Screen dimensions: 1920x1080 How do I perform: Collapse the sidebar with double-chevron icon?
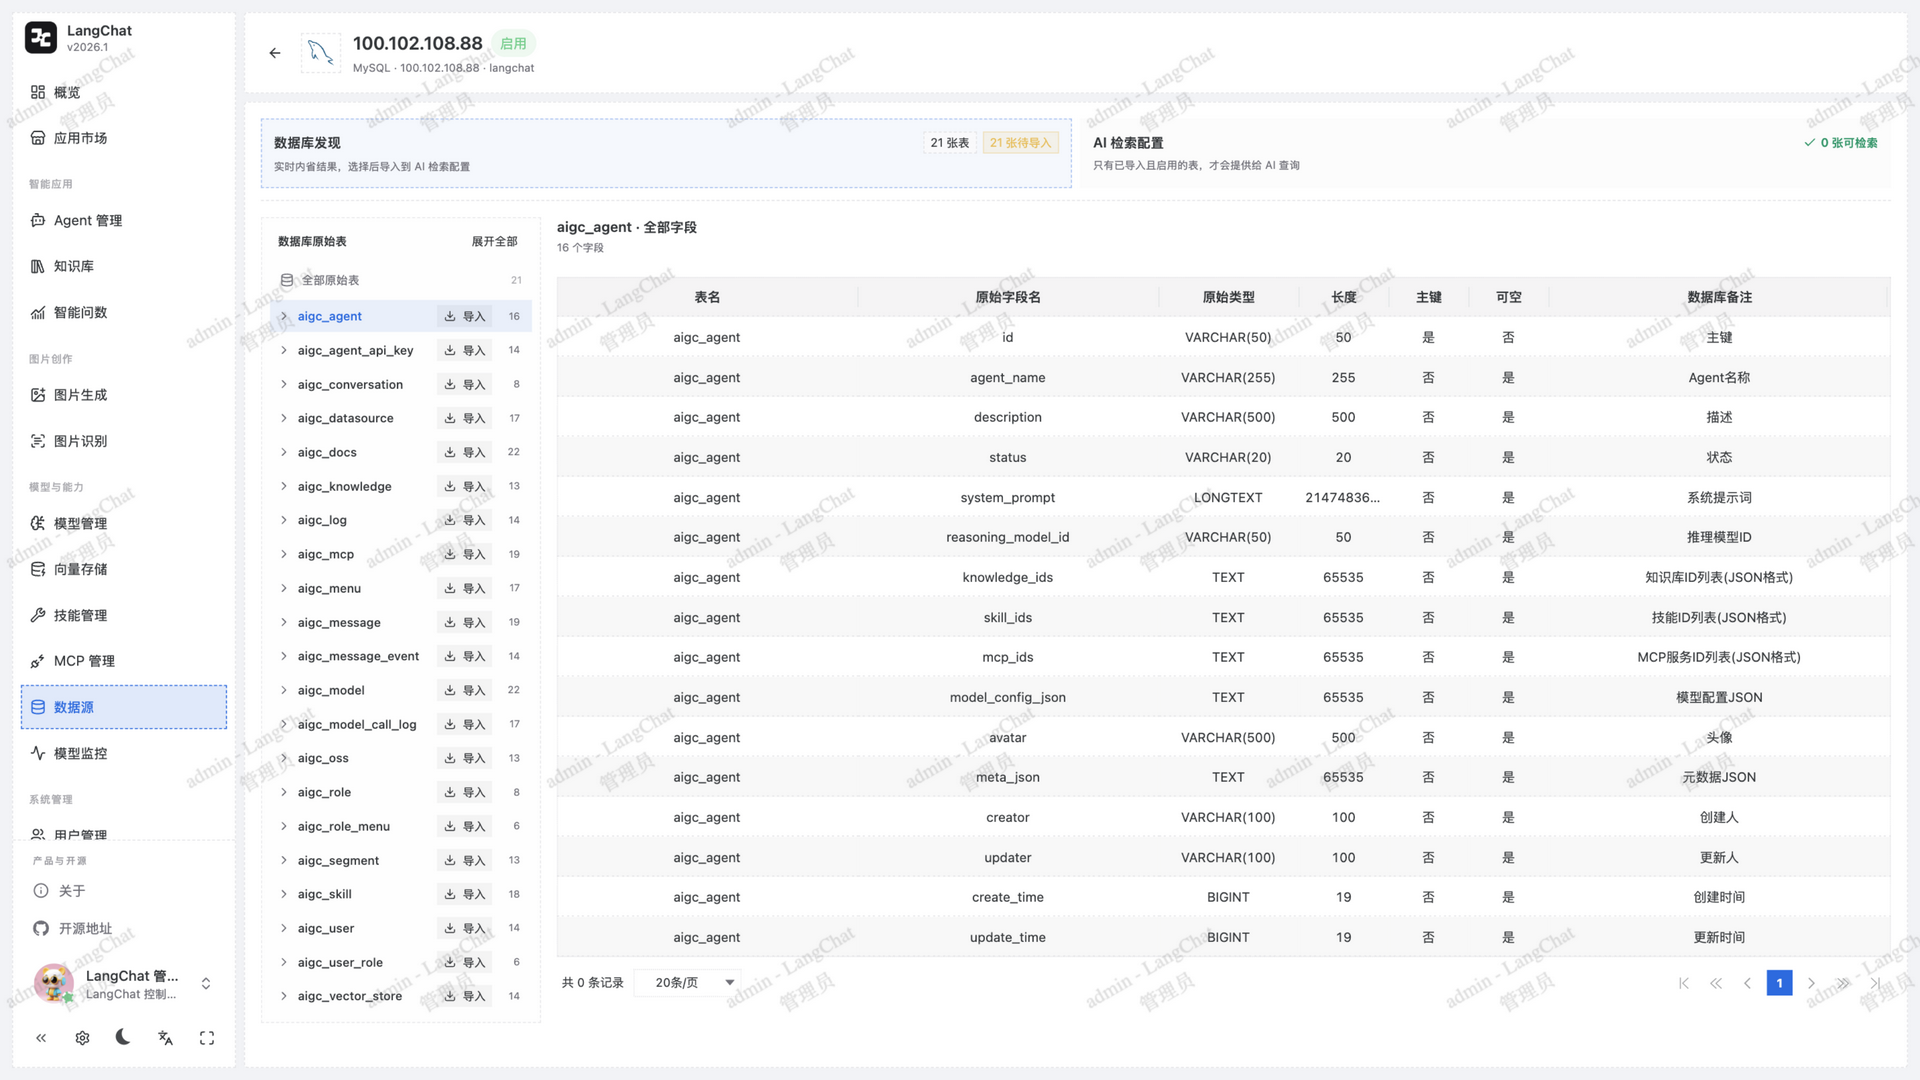pos(41,1038)
